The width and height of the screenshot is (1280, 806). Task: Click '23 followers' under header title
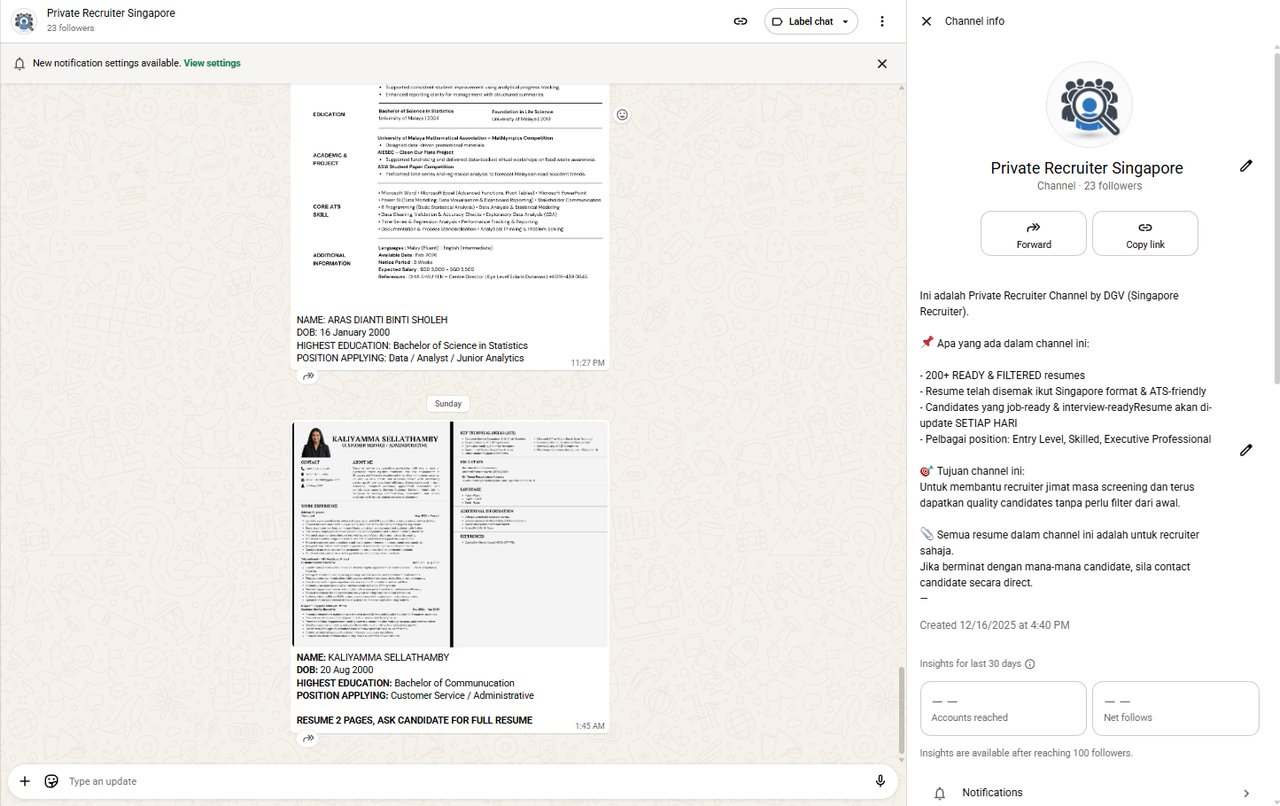71,28
